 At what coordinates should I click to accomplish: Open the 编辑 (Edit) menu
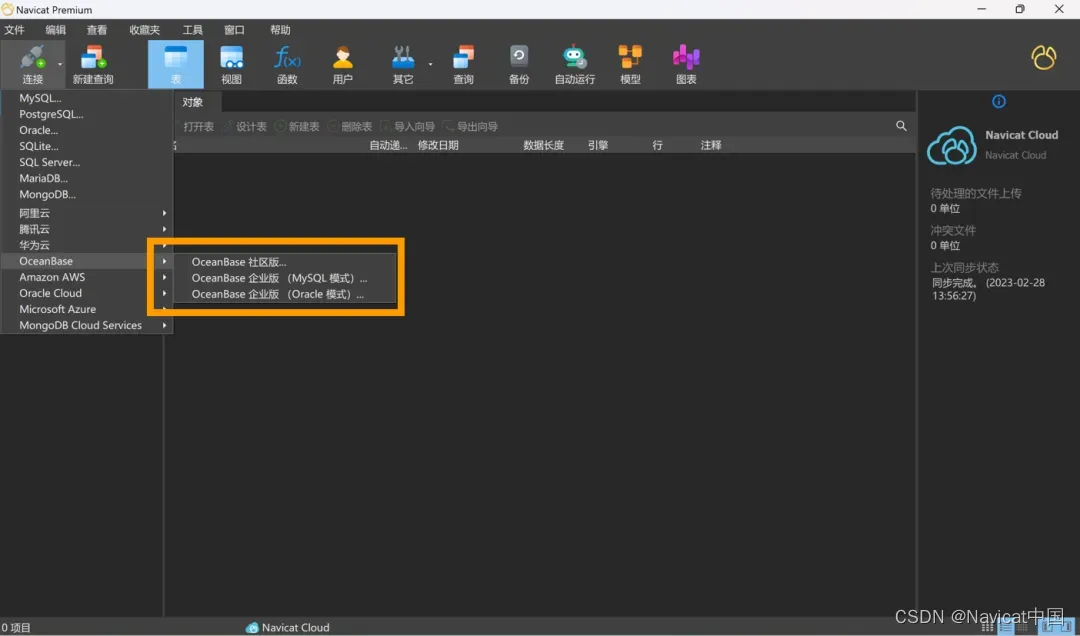pos(56,30)
